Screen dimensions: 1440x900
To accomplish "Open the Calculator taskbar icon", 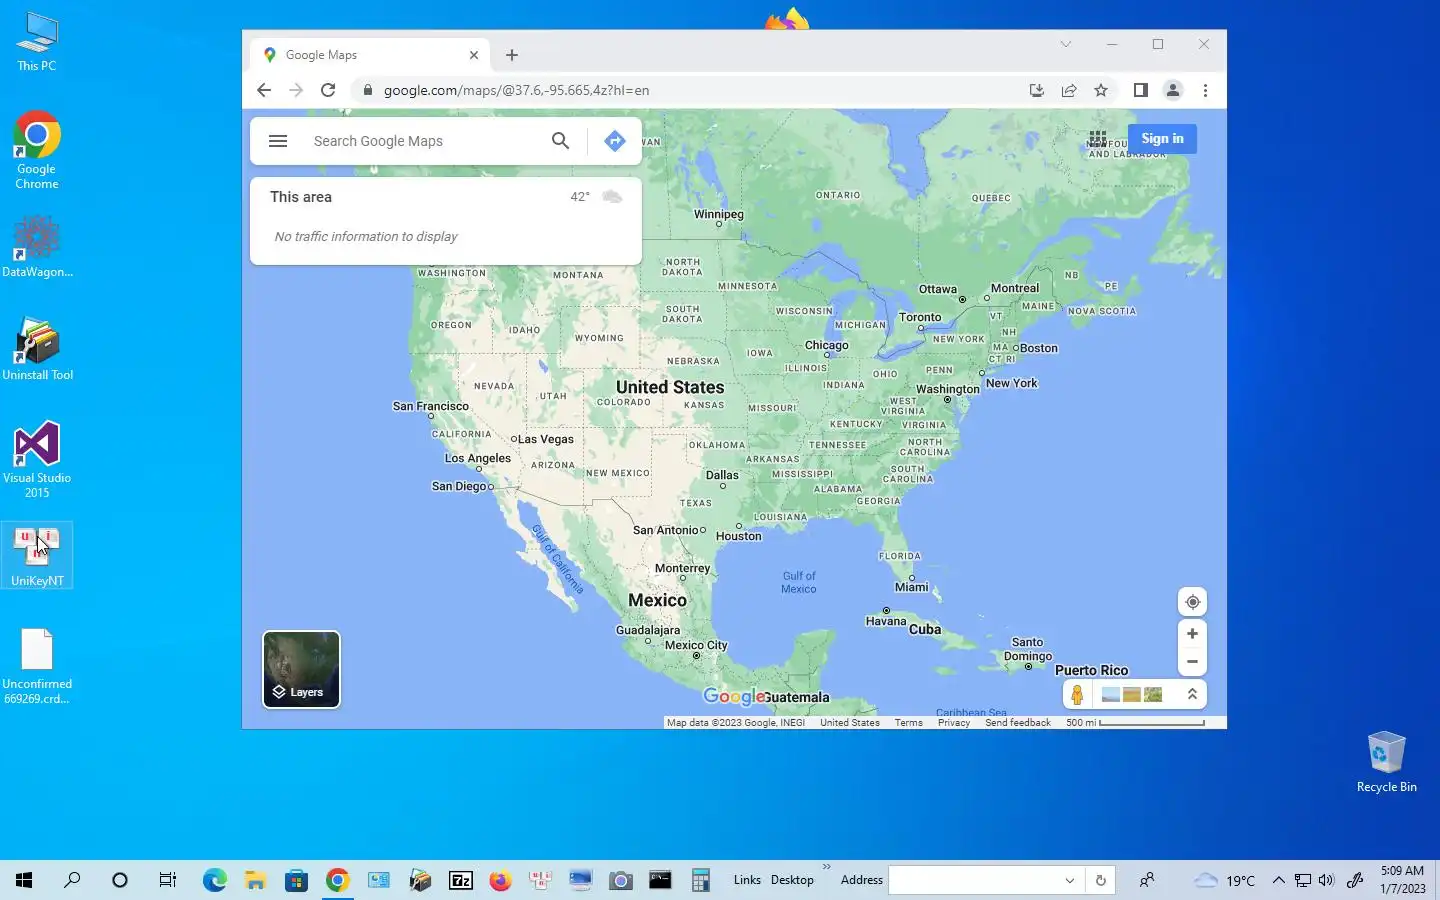I will click(x=701, y=880).
